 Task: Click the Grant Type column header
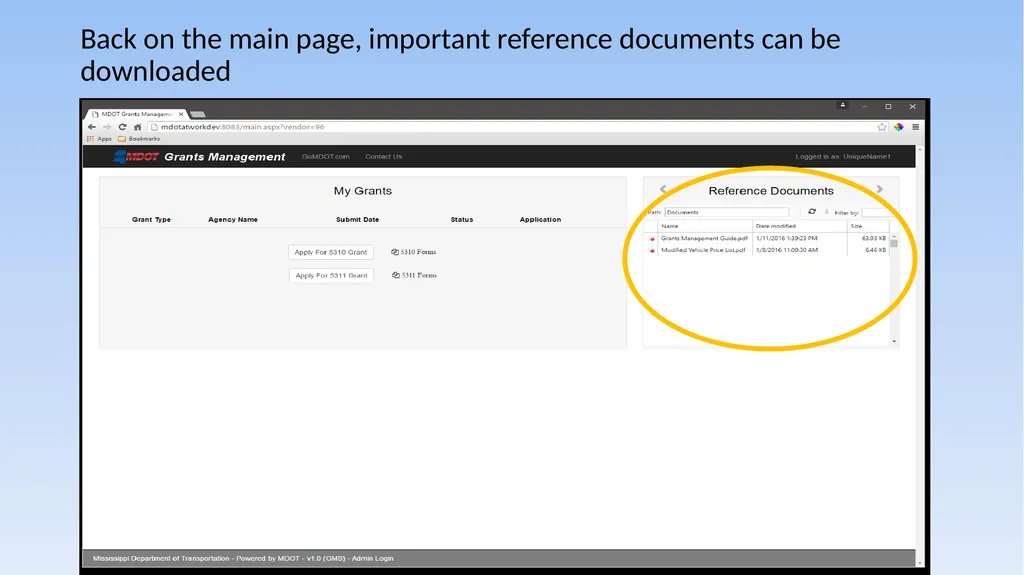coord(151,220)
